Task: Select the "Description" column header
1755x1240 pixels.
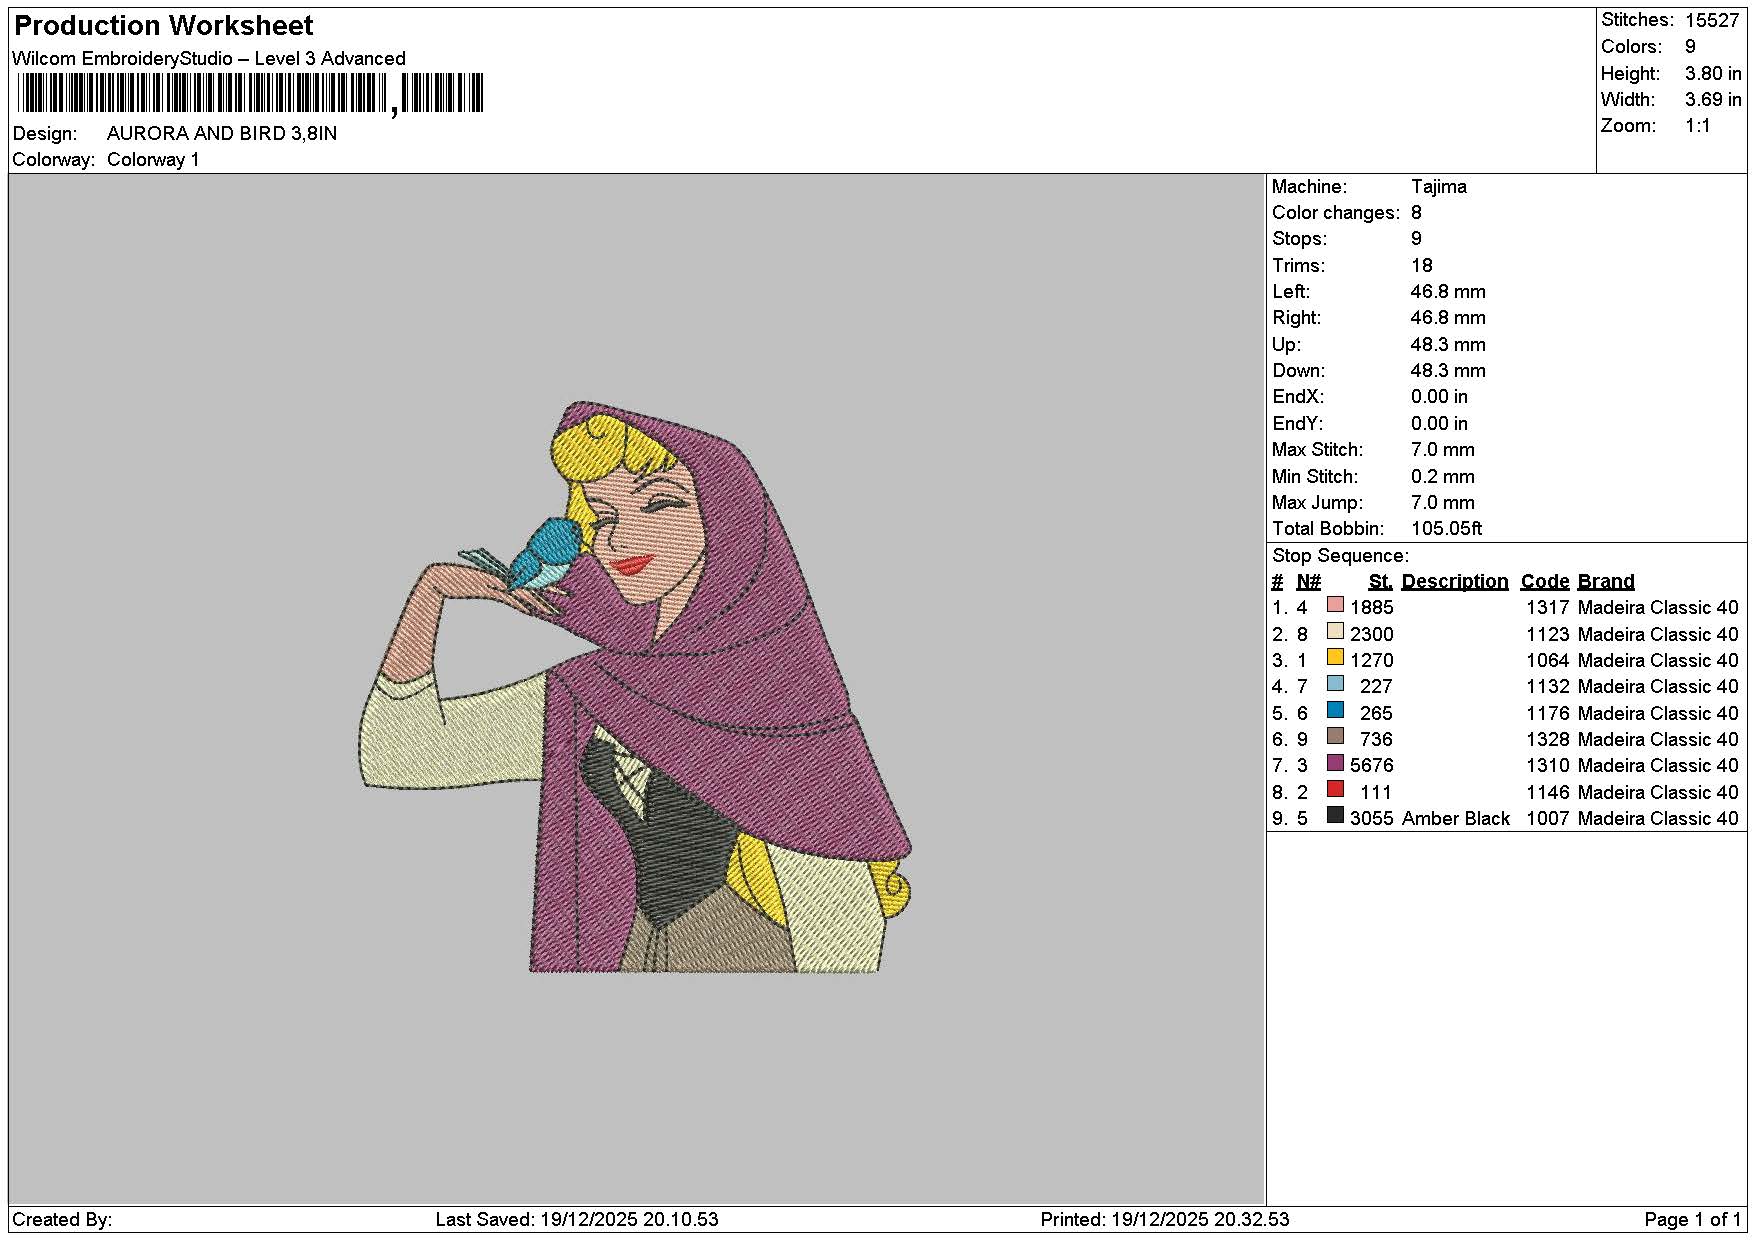Action: [1455, 582]
